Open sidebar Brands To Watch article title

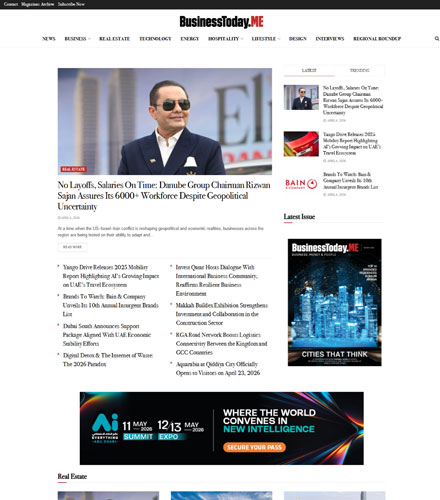click(x=350, y=180)
